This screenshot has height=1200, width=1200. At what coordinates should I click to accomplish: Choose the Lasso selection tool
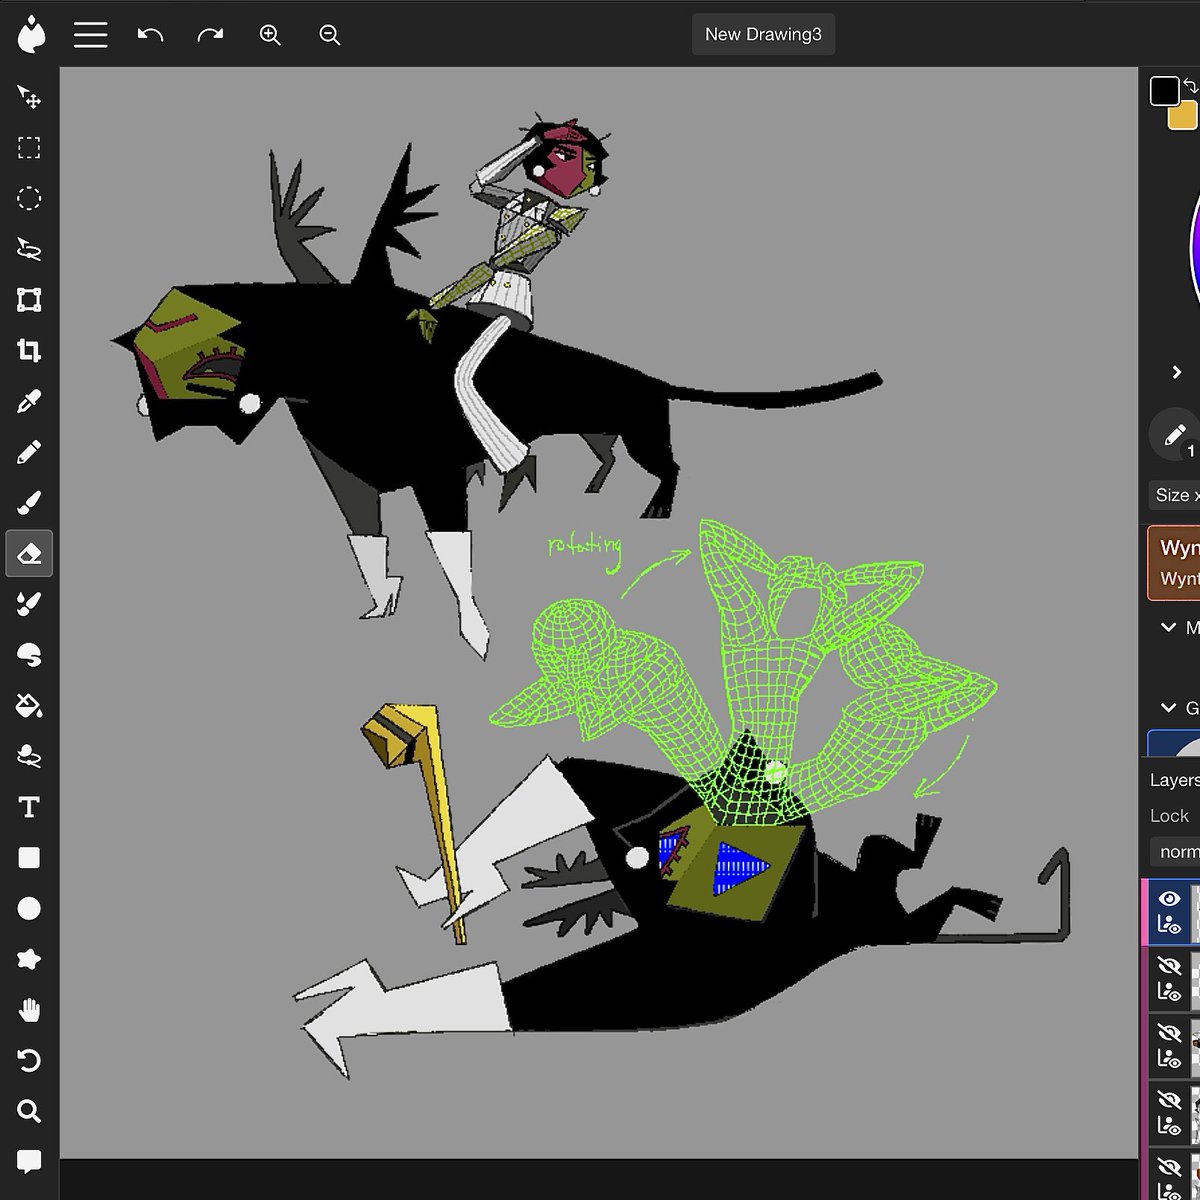tap(29, 249)
